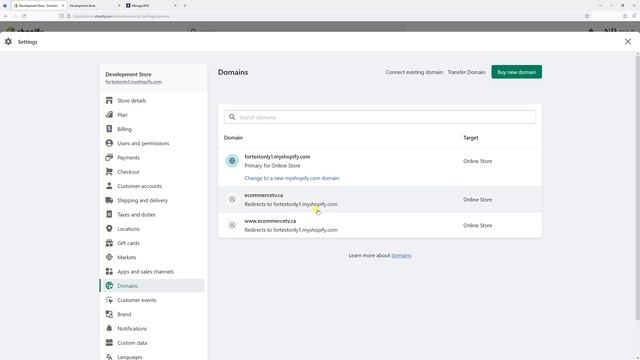The height and width of the screenshot is (360, 640).
Task: Click the Locations pin icon
Action: pyautogui.click(x=109, y=229)
